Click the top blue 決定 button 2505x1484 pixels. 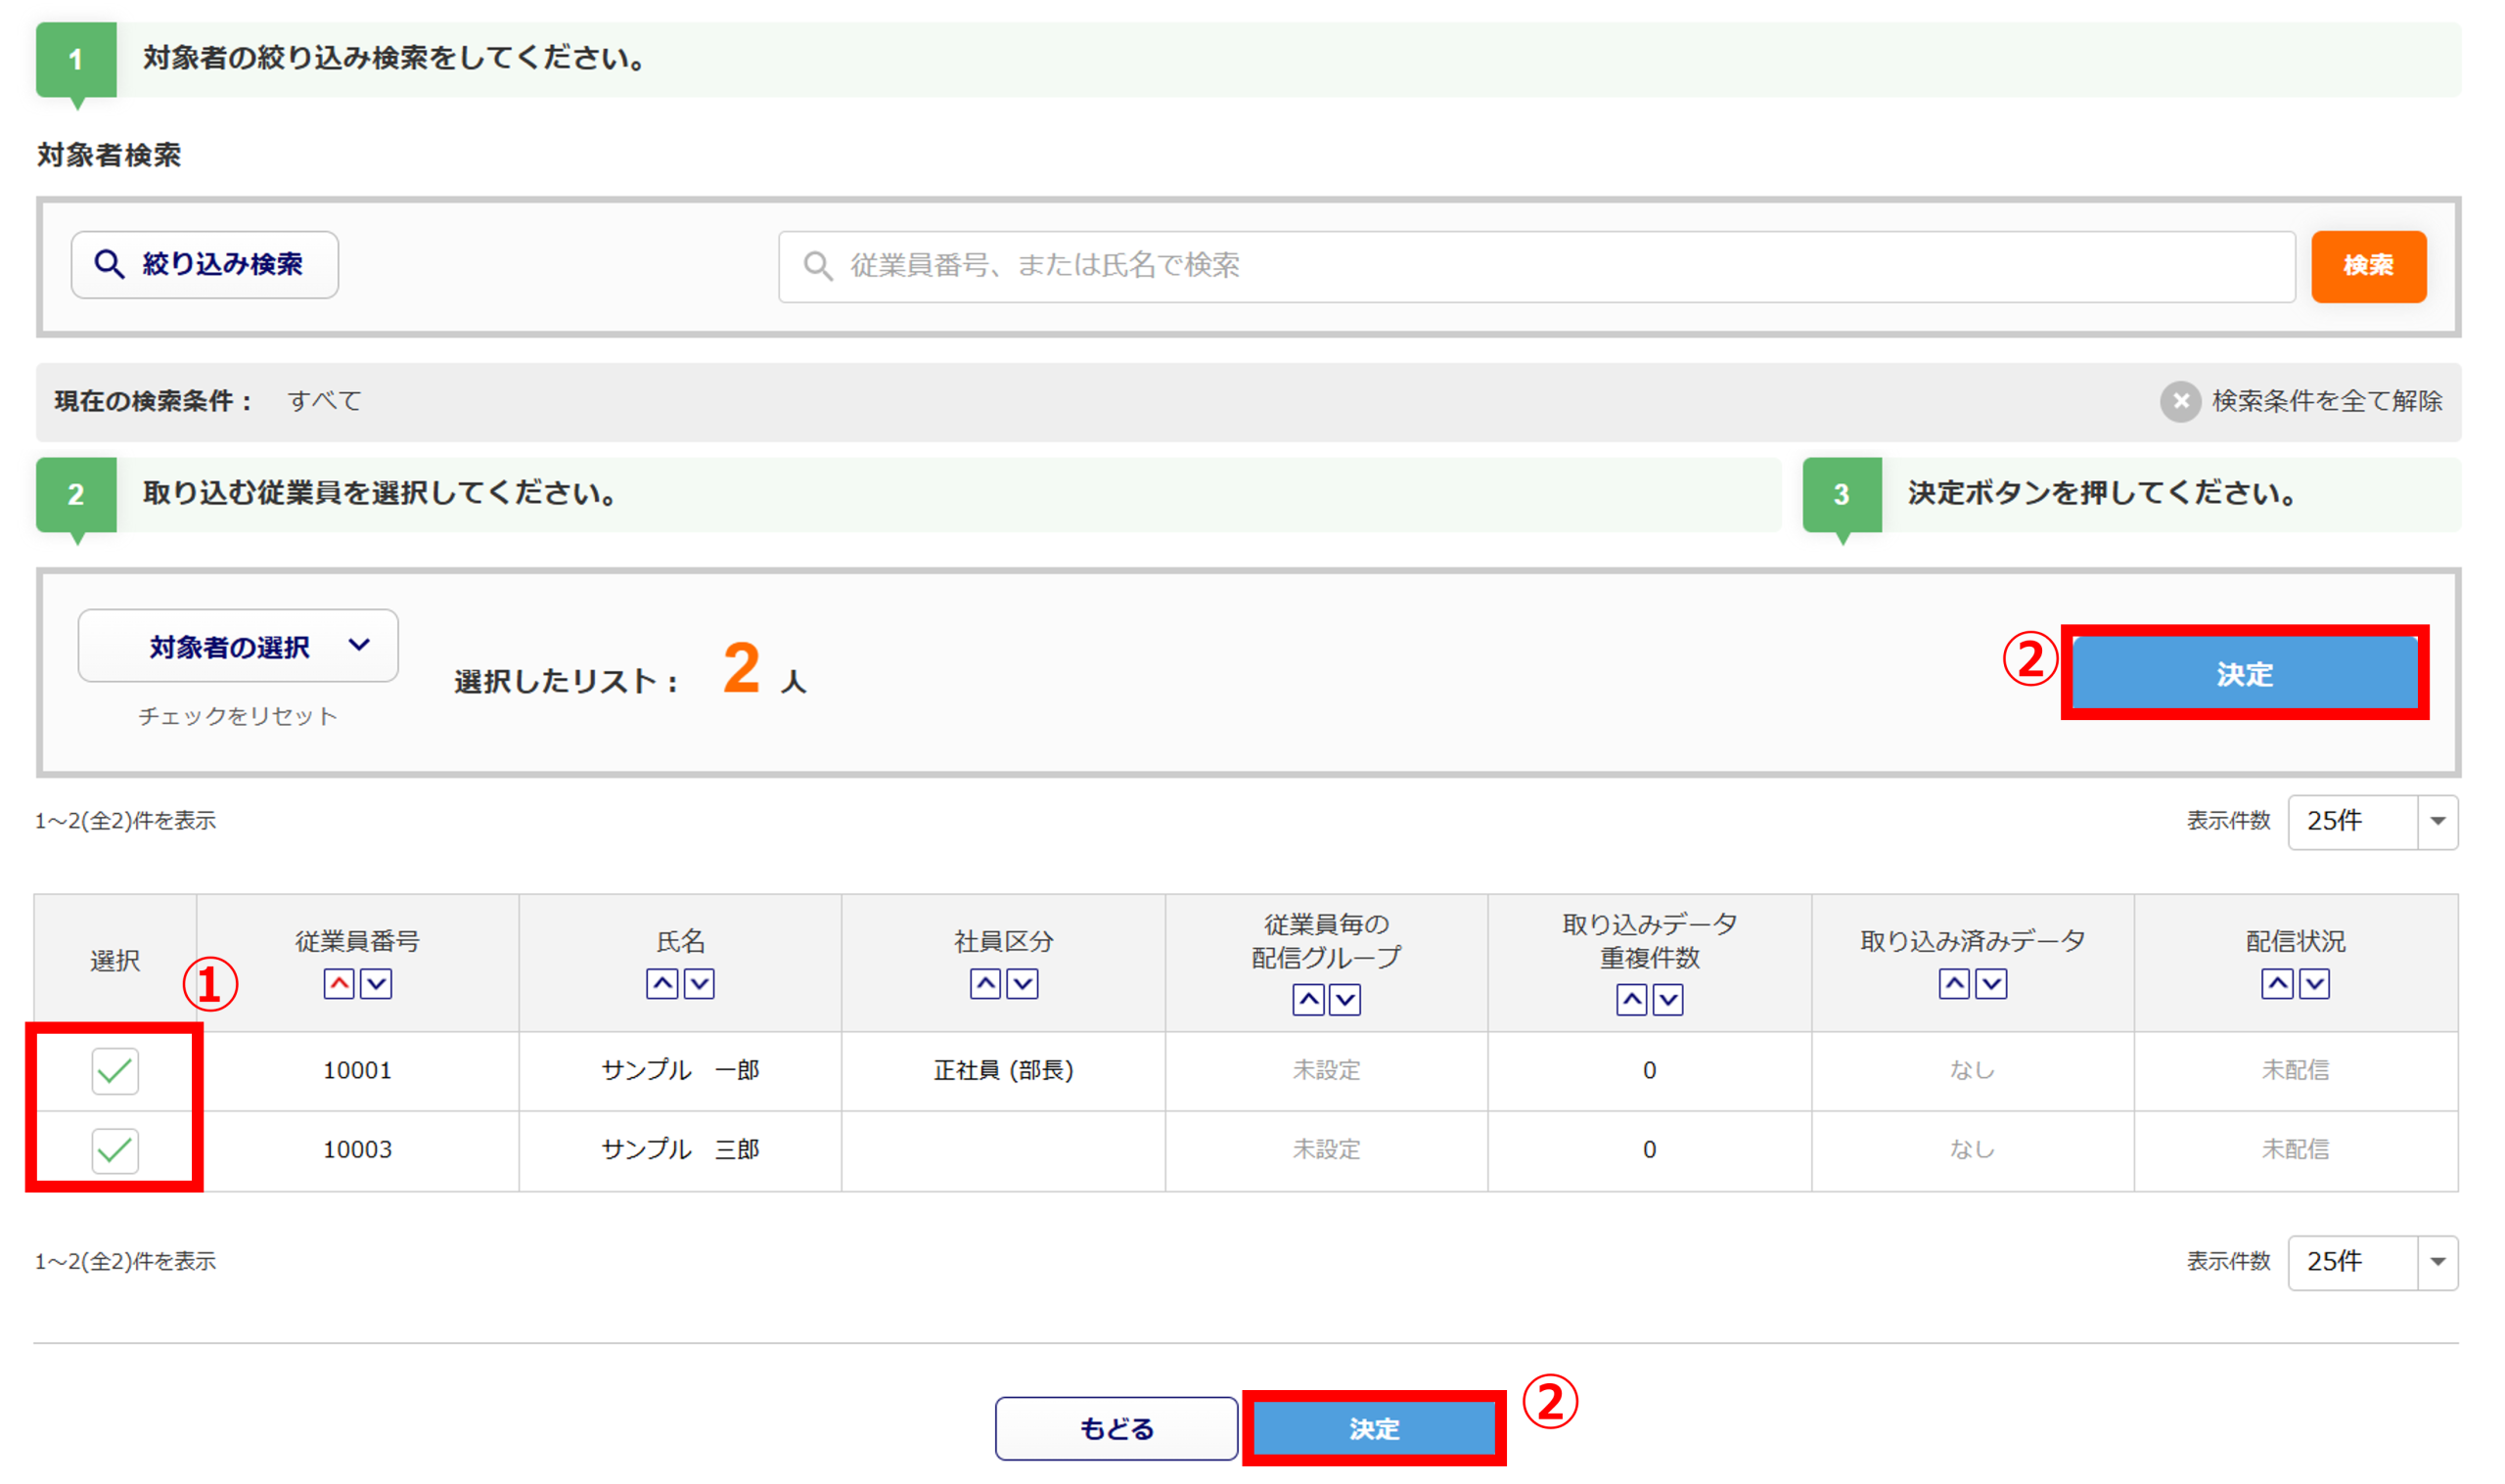[2244, 673]
